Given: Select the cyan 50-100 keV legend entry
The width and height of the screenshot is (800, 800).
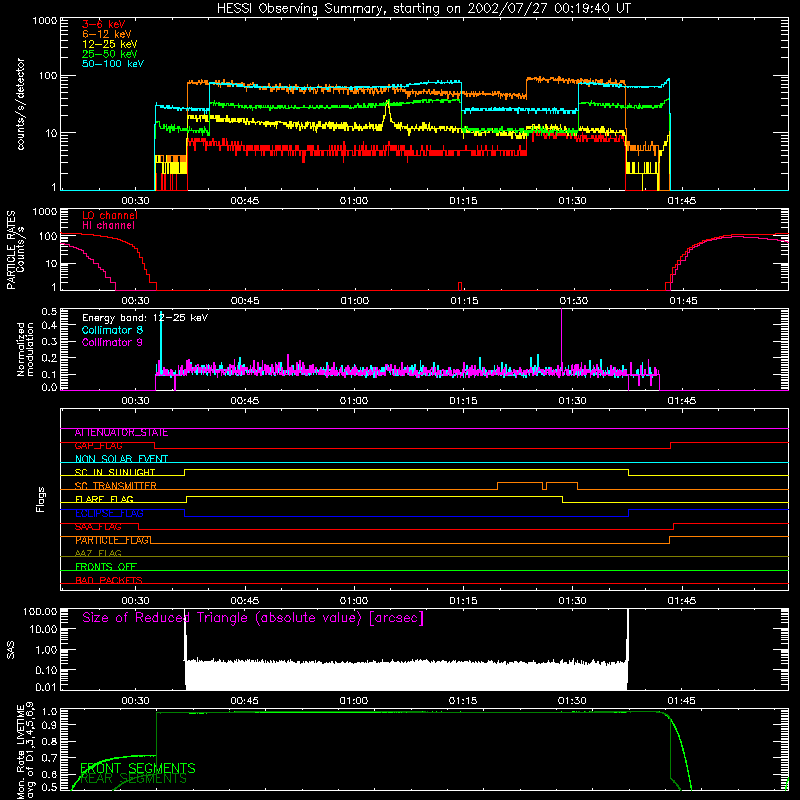Looking at the screenshot, I should pyautogui.click(x=113, y=64).
